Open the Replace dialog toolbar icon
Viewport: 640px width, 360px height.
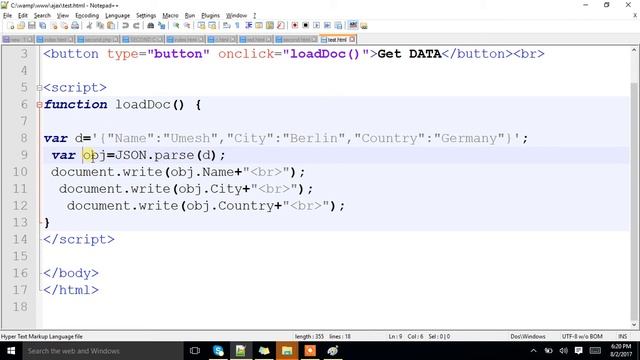[162, 25]
